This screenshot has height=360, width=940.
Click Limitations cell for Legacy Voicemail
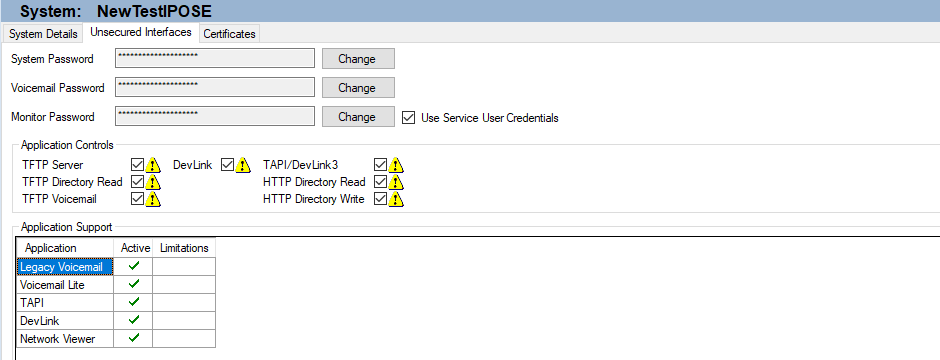[184, 267]
